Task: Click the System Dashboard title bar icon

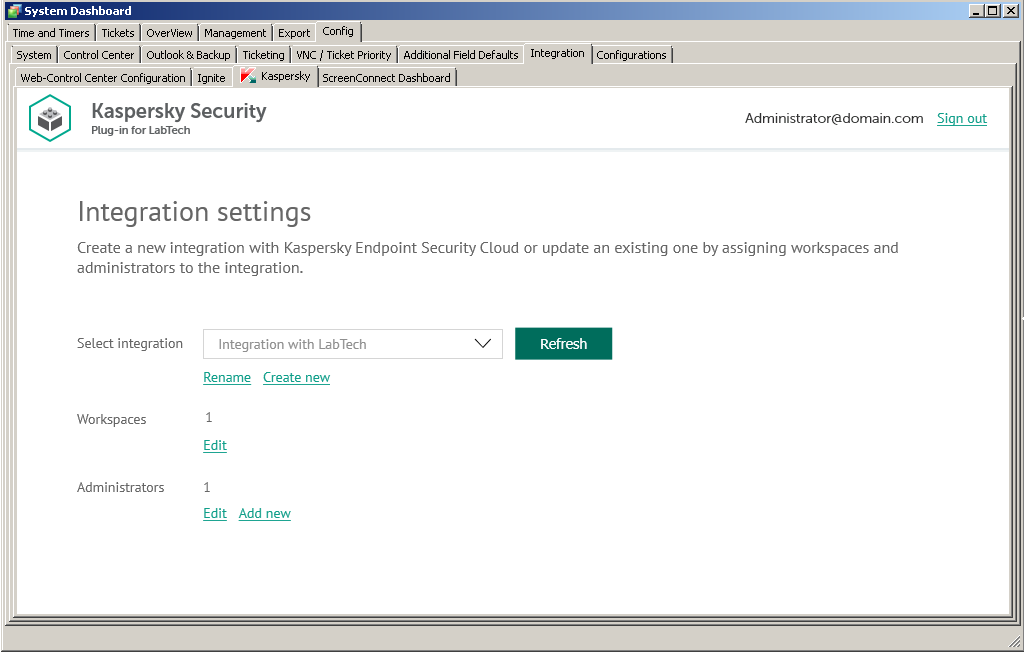Action: point(13,11)
